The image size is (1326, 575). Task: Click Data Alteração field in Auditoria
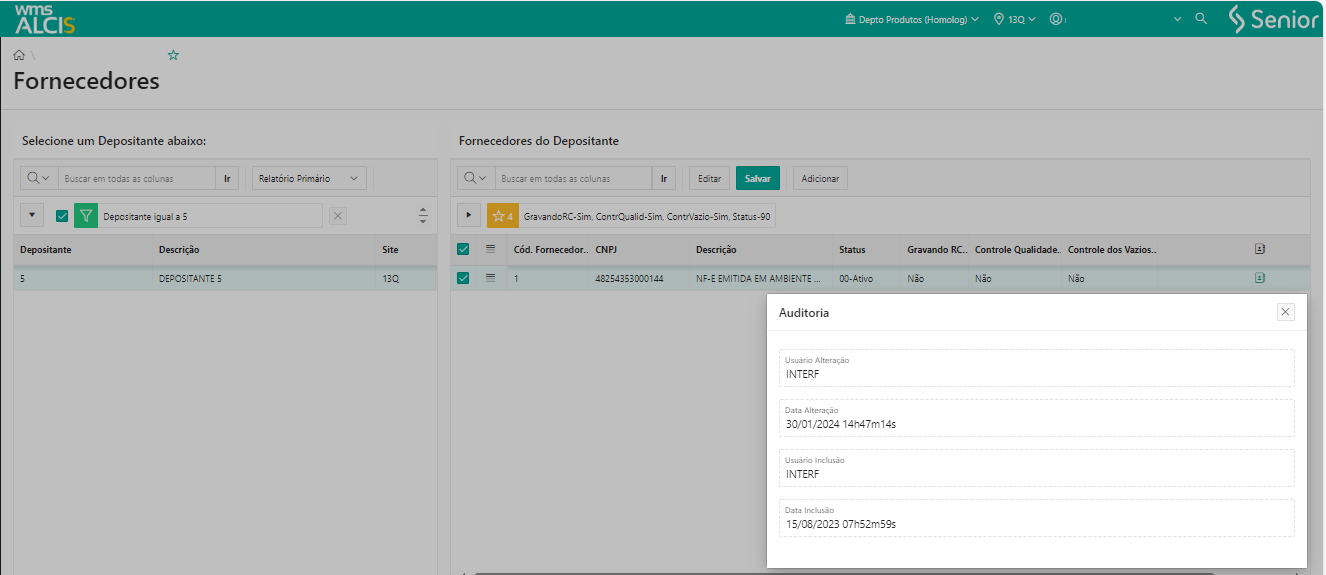1037,418
